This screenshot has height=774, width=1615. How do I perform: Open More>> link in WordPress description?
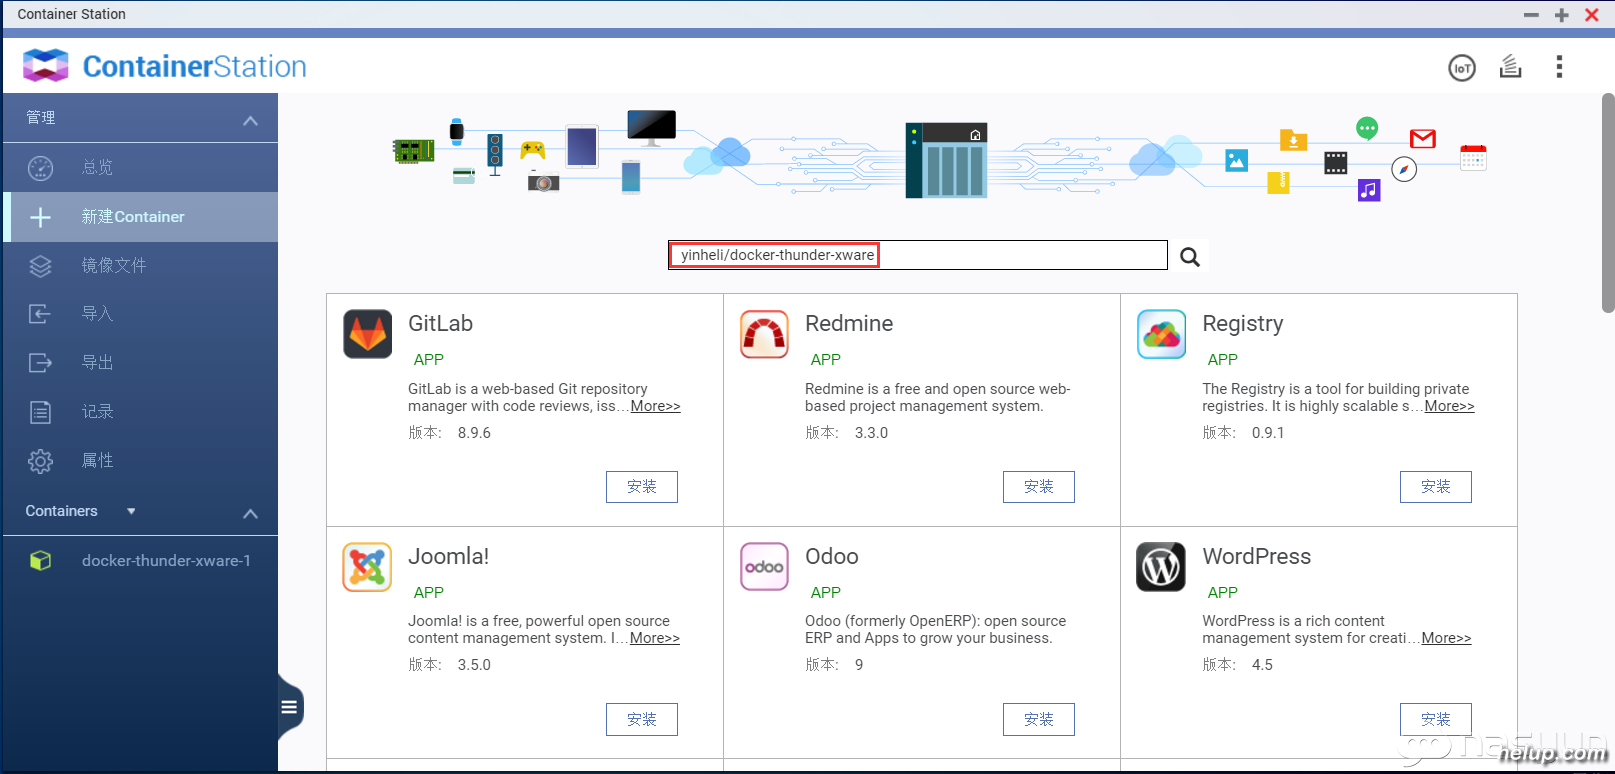pyautogui.click(x=1446, y=638)
